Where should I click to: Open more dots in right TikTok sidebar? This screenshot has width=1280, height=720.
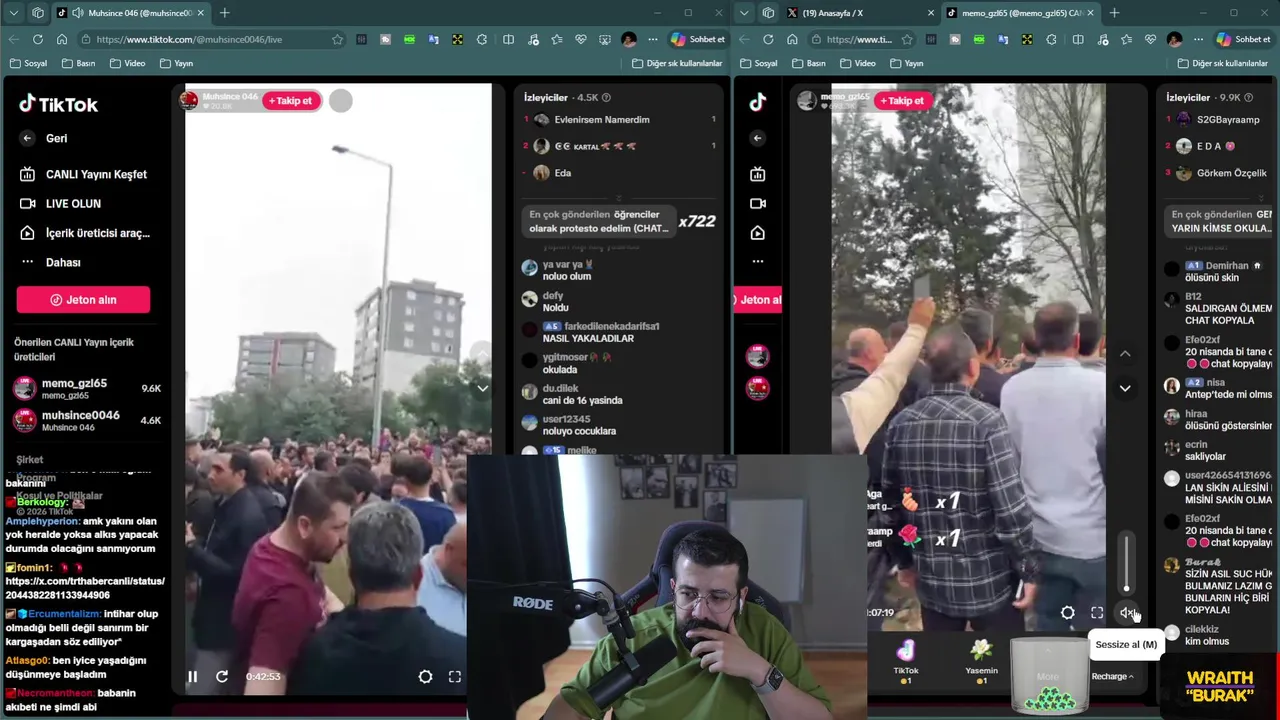tap(757, 262)
